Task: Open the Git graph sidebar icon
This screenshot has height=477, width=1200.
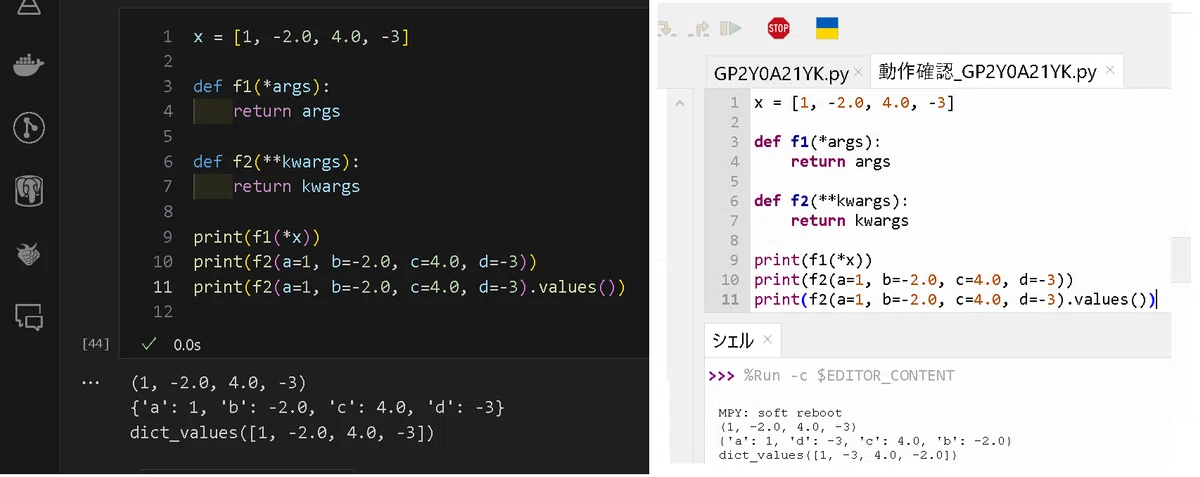Action: pos(28,128)
